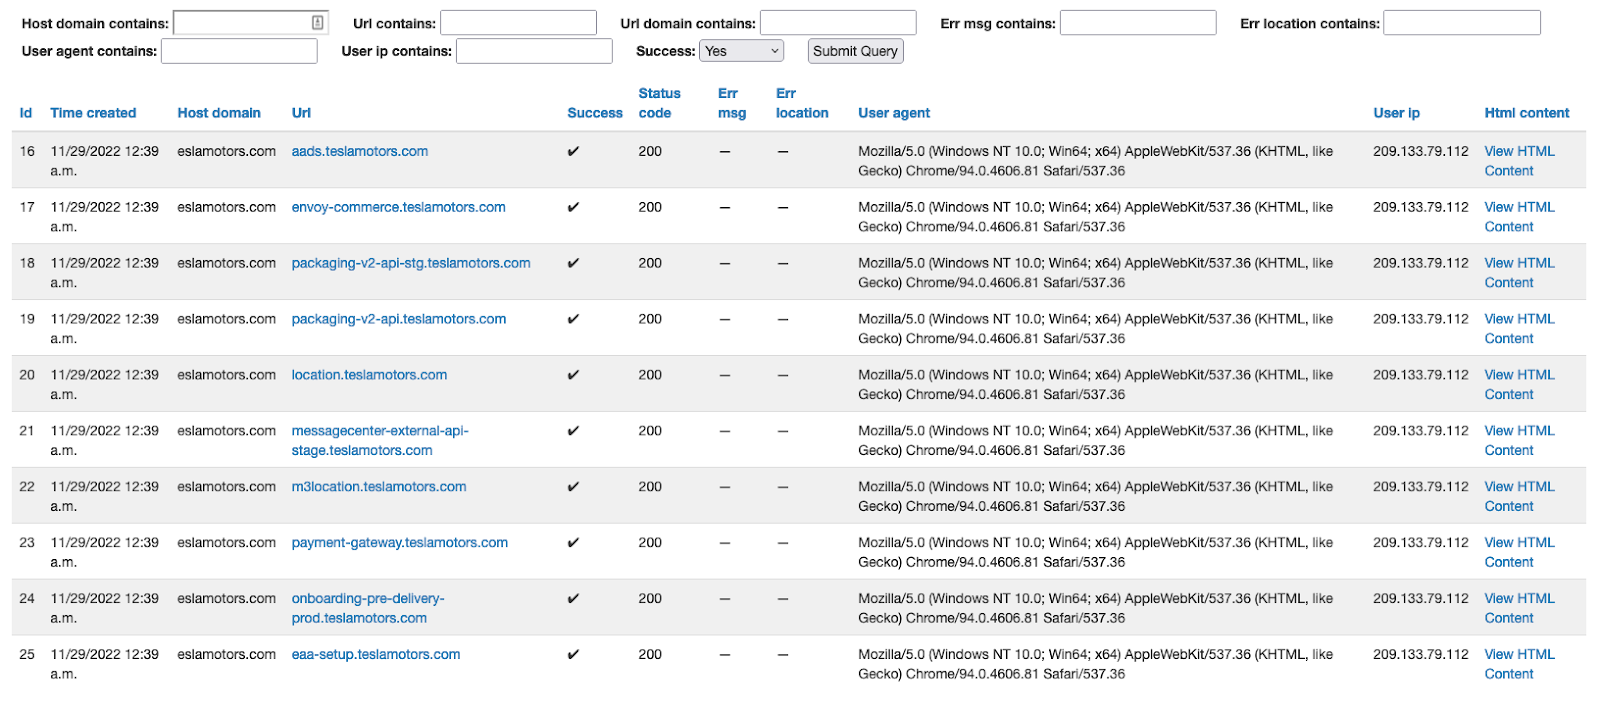Select the Err msg contains field

(x=1137, y=23)
